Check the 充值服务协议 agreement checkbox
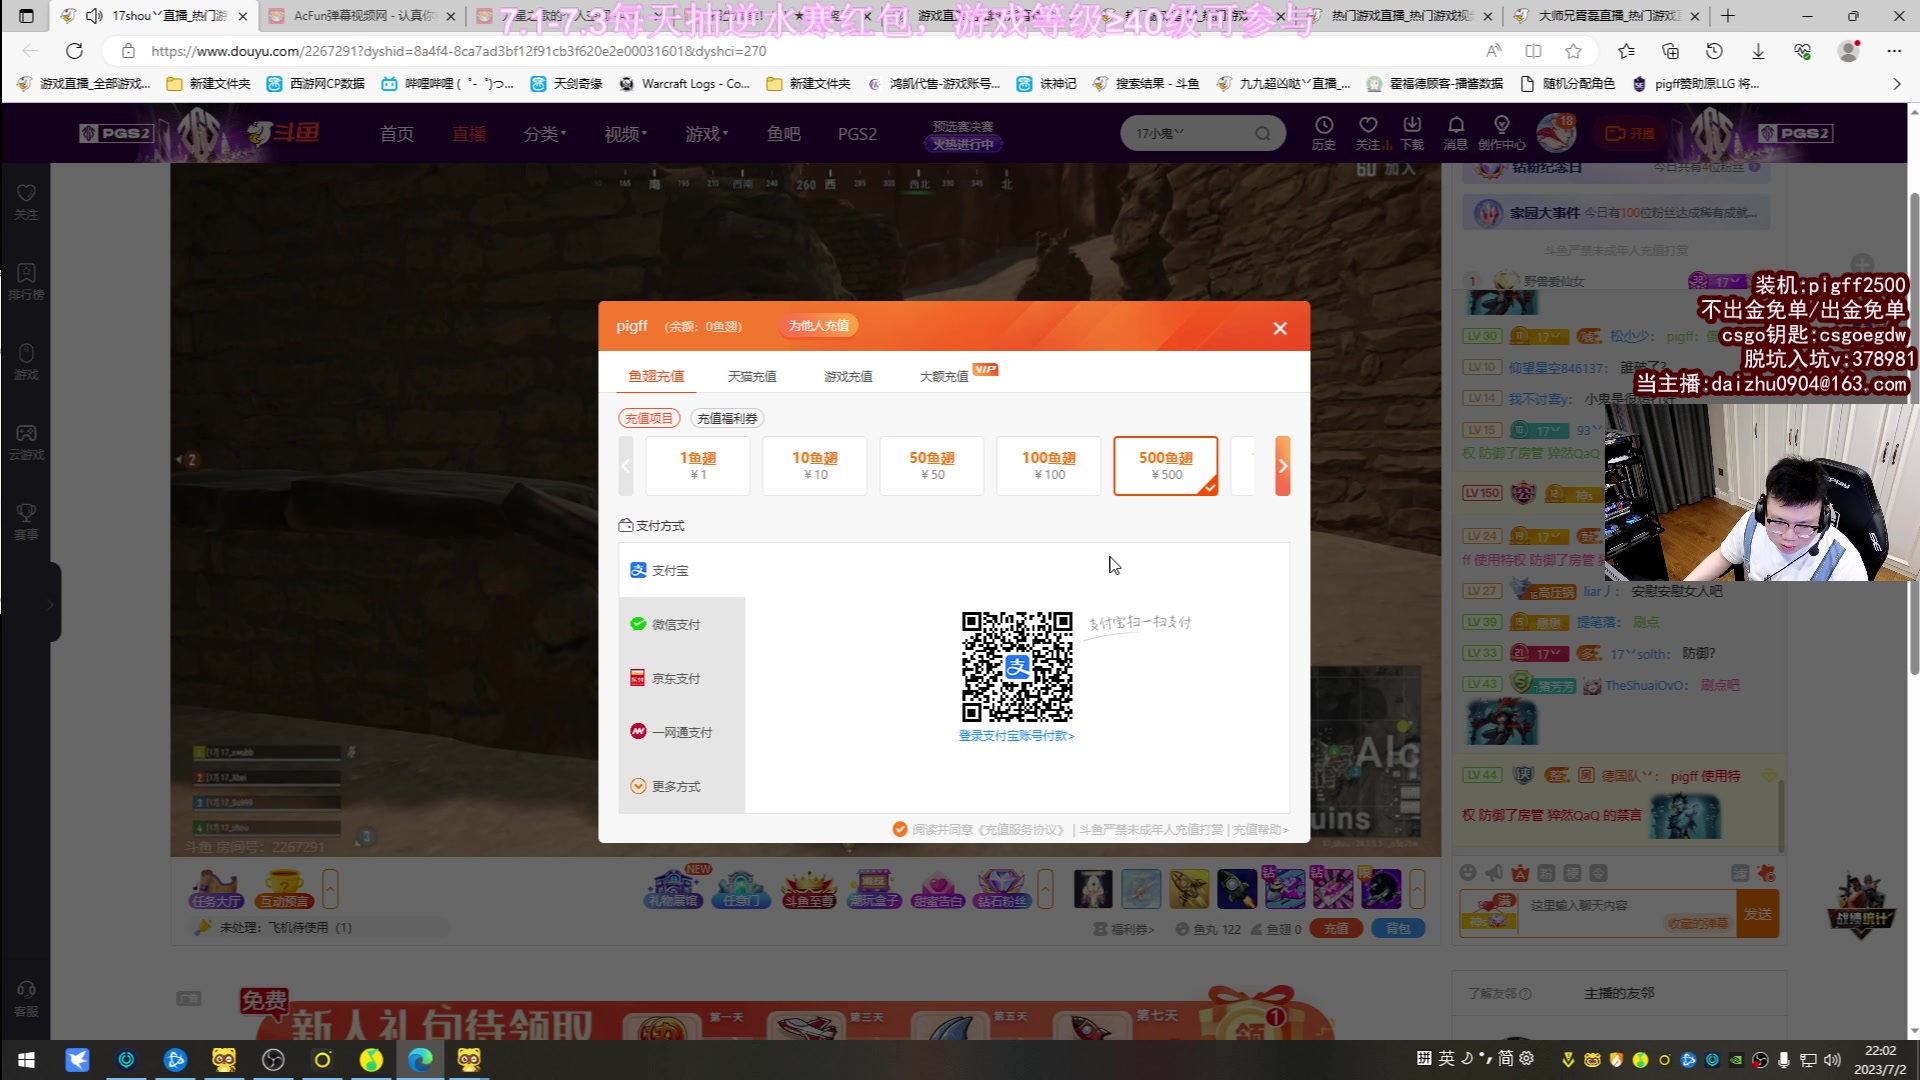This screenshot has width=1920, height=1080. pos(899,829)
